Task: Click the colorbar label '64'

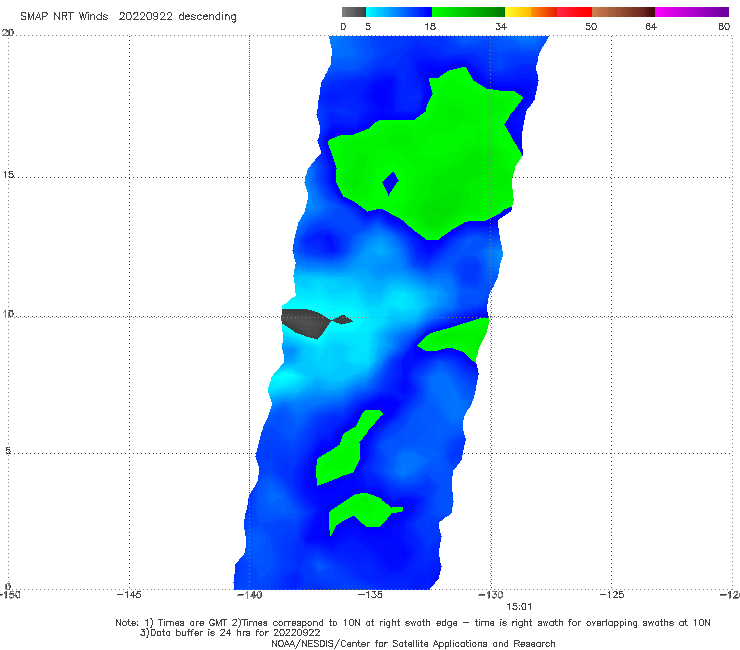Action: 651,27
